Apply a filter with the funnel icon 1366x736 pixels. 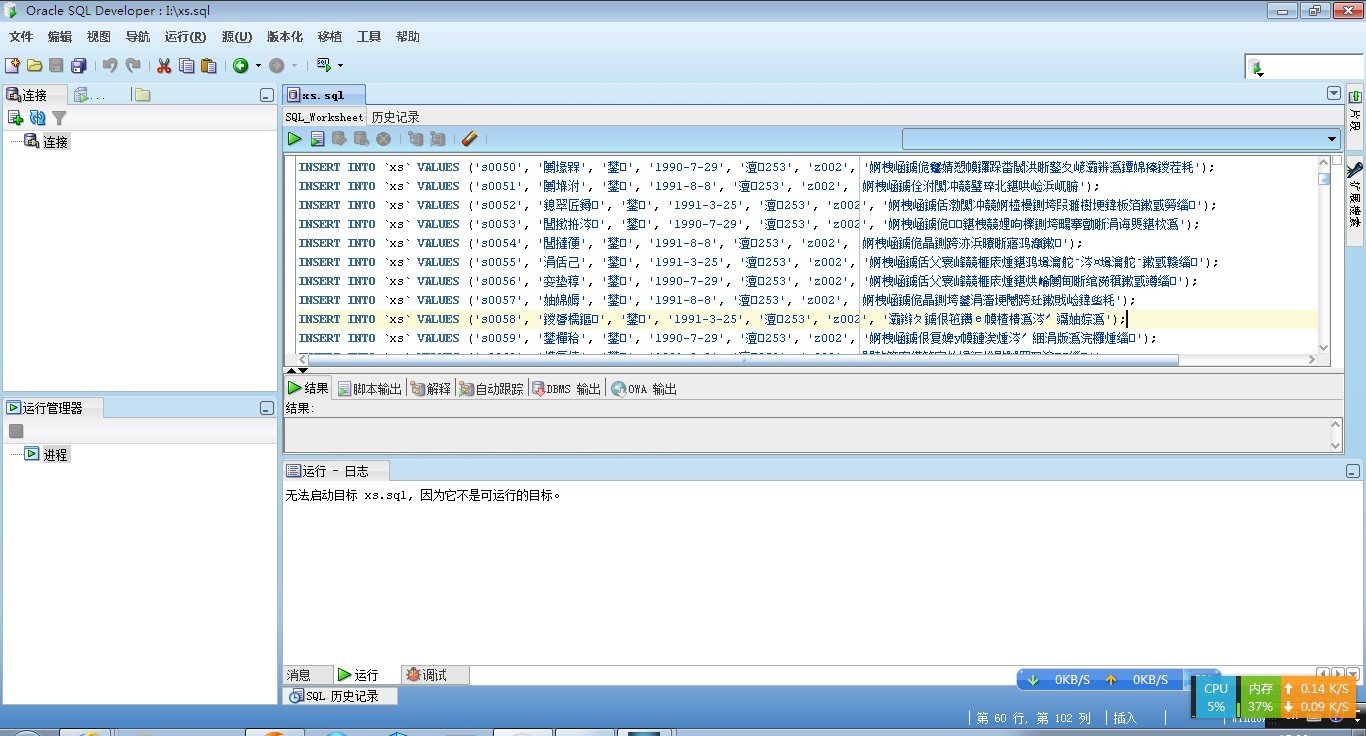coord(57,117)
